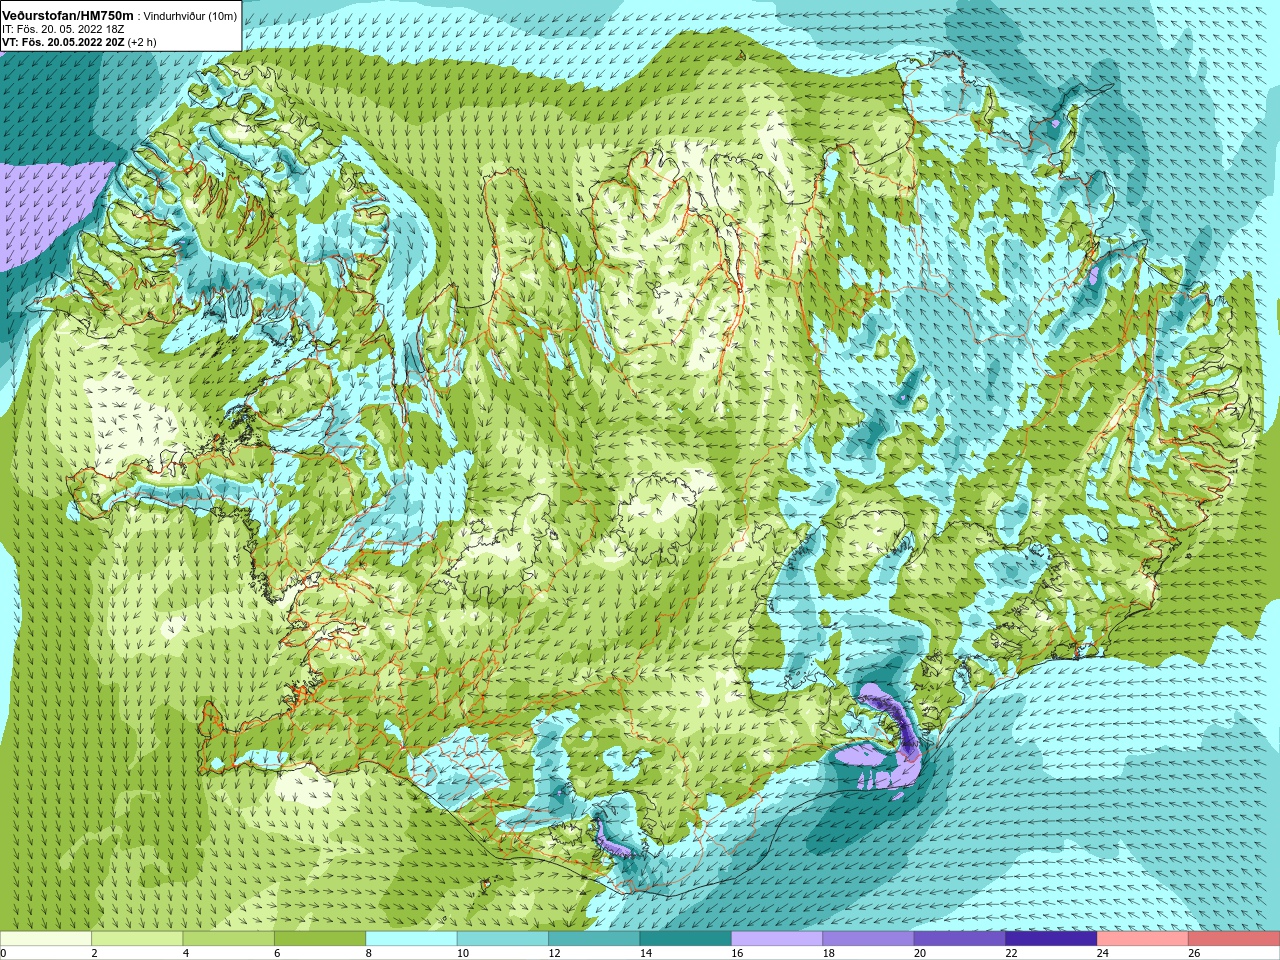Click the legend scale value 26
1280x960 pixels.
pyautogui.click(x=1194, y=953)
